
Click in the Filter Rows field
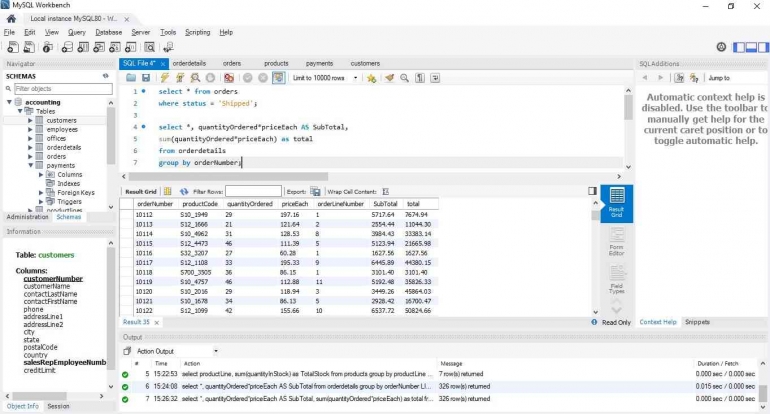pos(253,192)
